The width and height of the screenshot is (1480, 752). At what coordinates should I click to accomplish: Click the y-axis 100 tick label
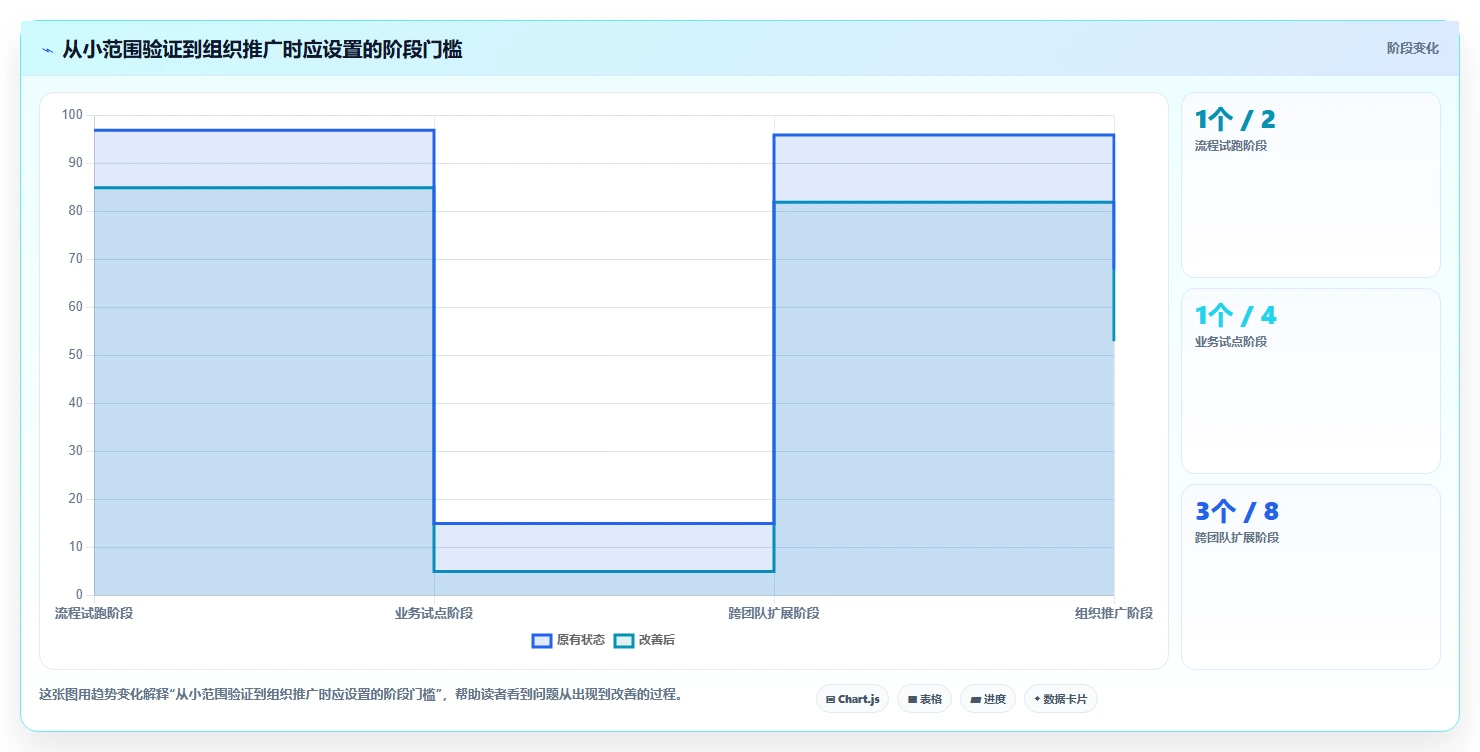(x=72, y=115)
